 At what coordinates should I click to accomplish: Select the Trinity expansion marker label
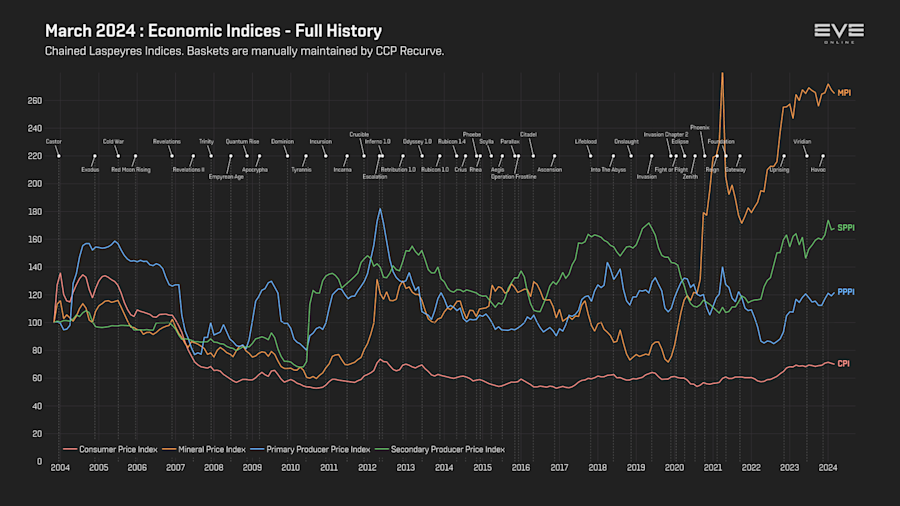pyautogui.click(x=206, y=142)
